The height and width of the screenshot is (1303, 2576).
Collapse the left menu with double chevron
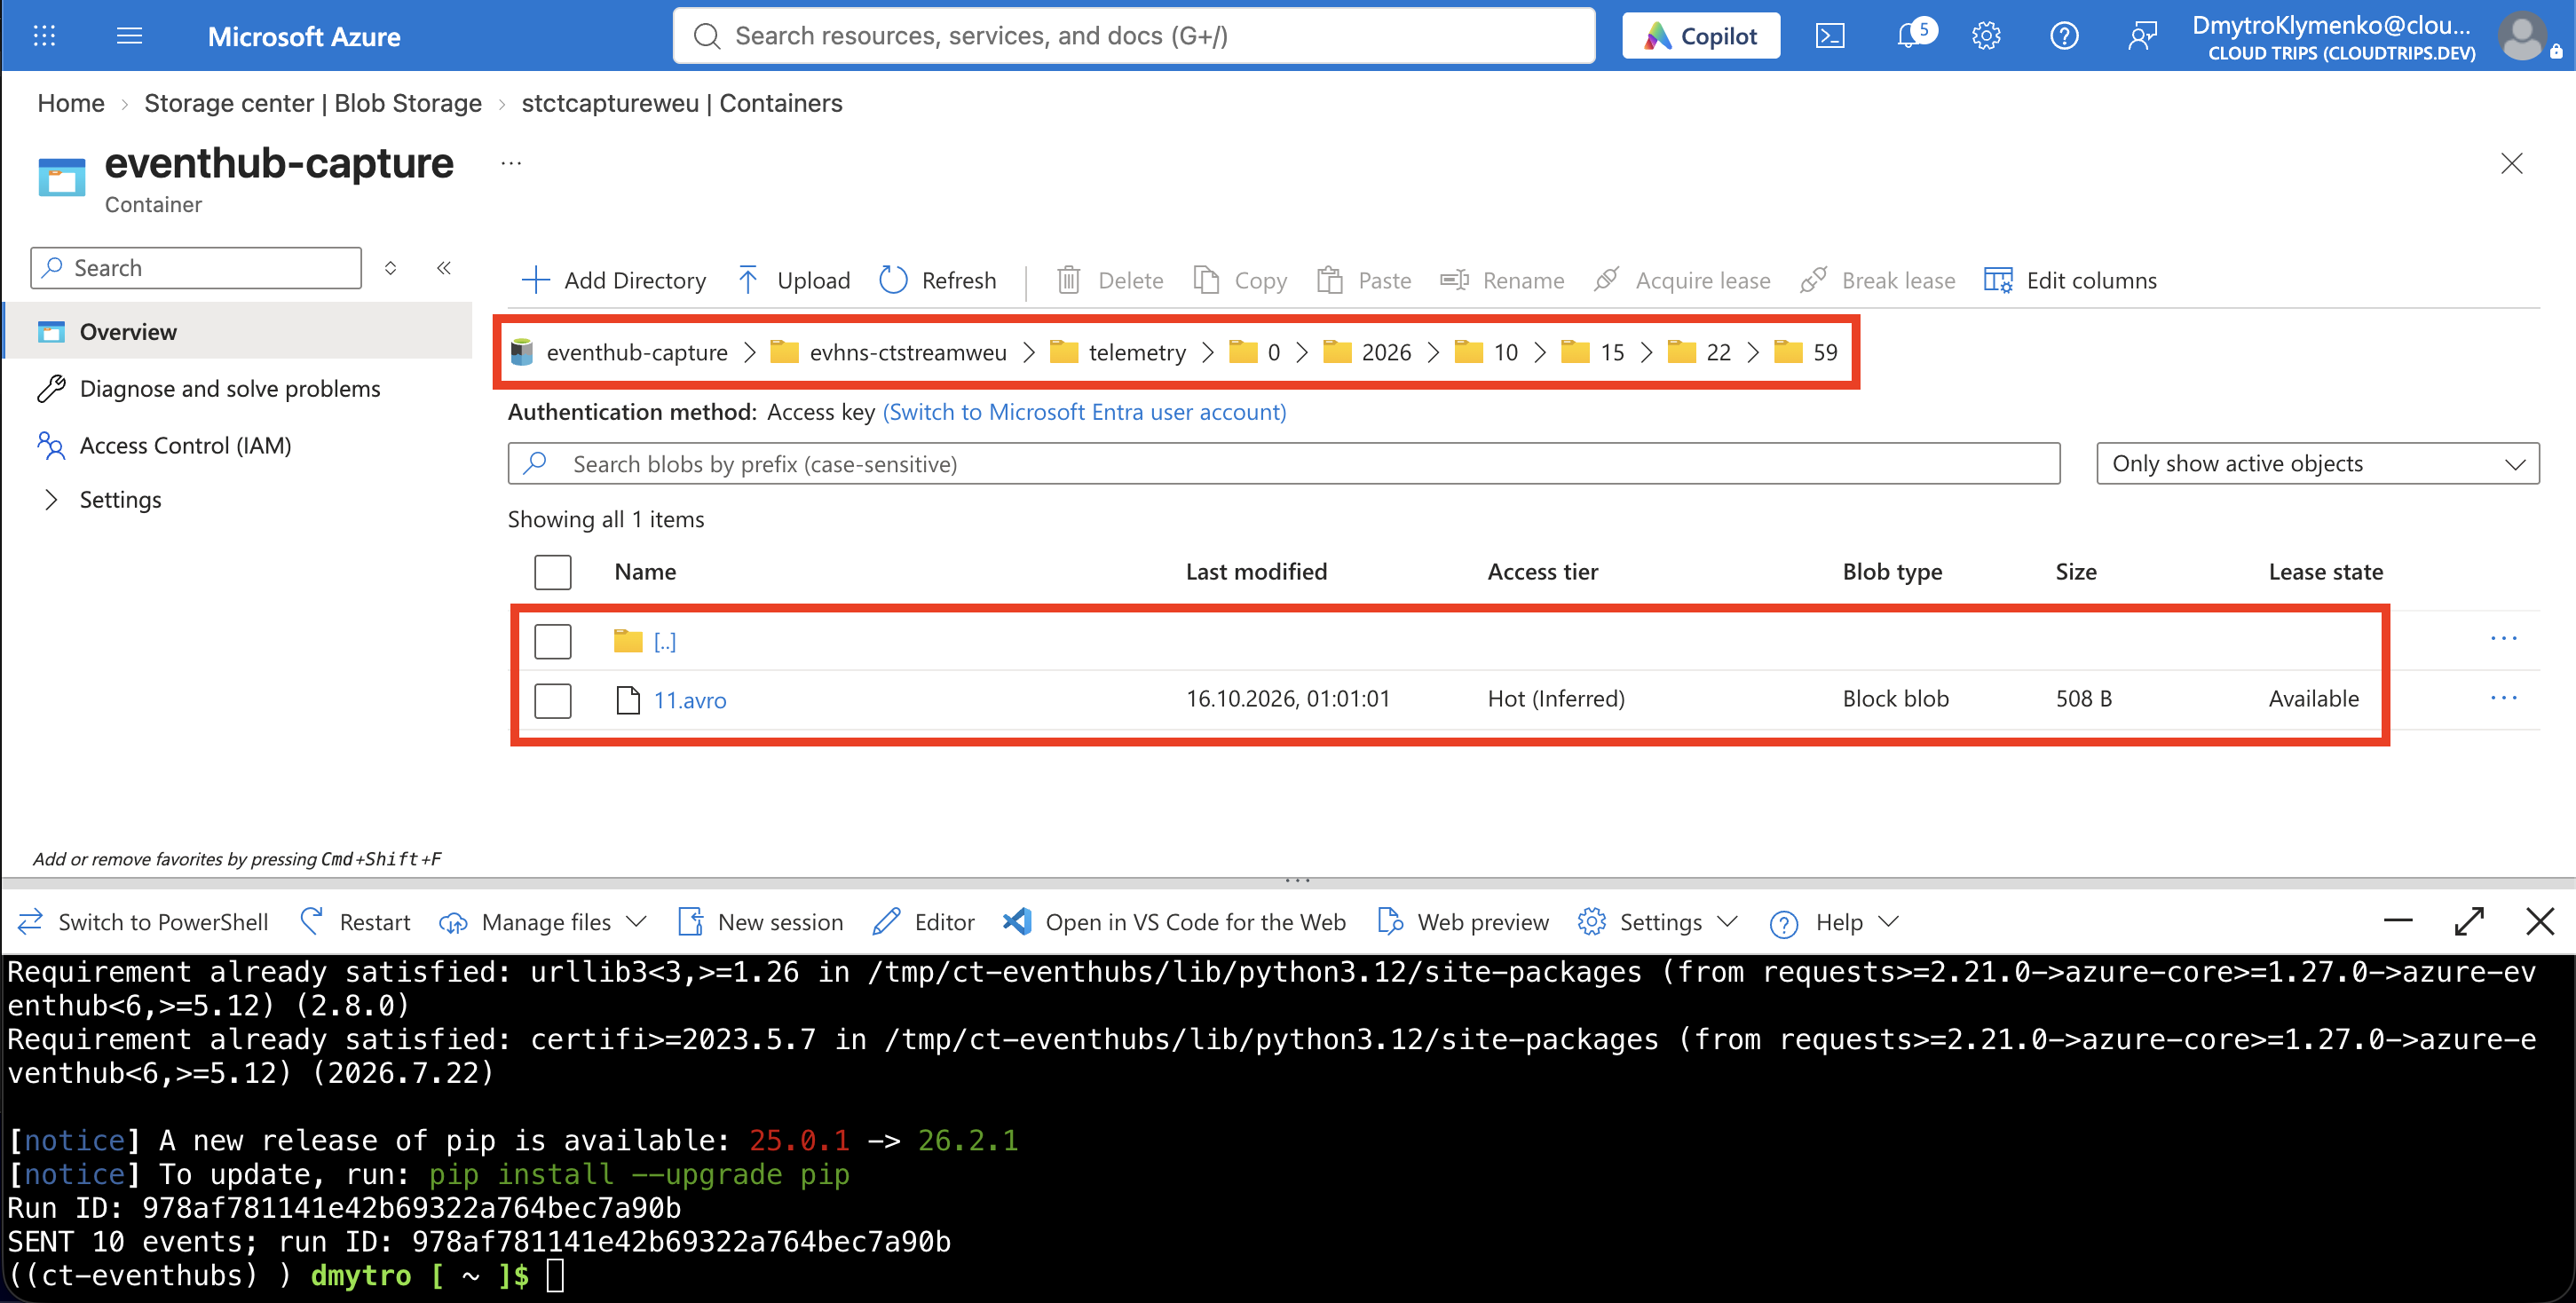coord(444,268)
